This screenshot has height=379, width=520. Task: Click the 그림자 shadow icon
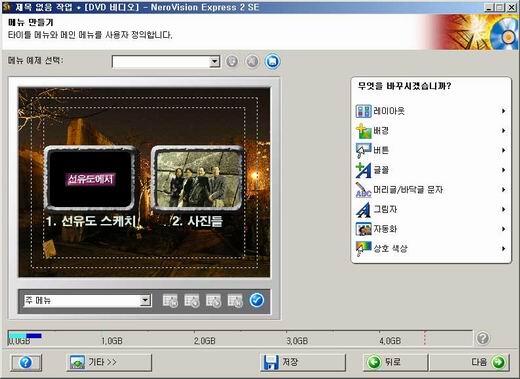[363, 209]
